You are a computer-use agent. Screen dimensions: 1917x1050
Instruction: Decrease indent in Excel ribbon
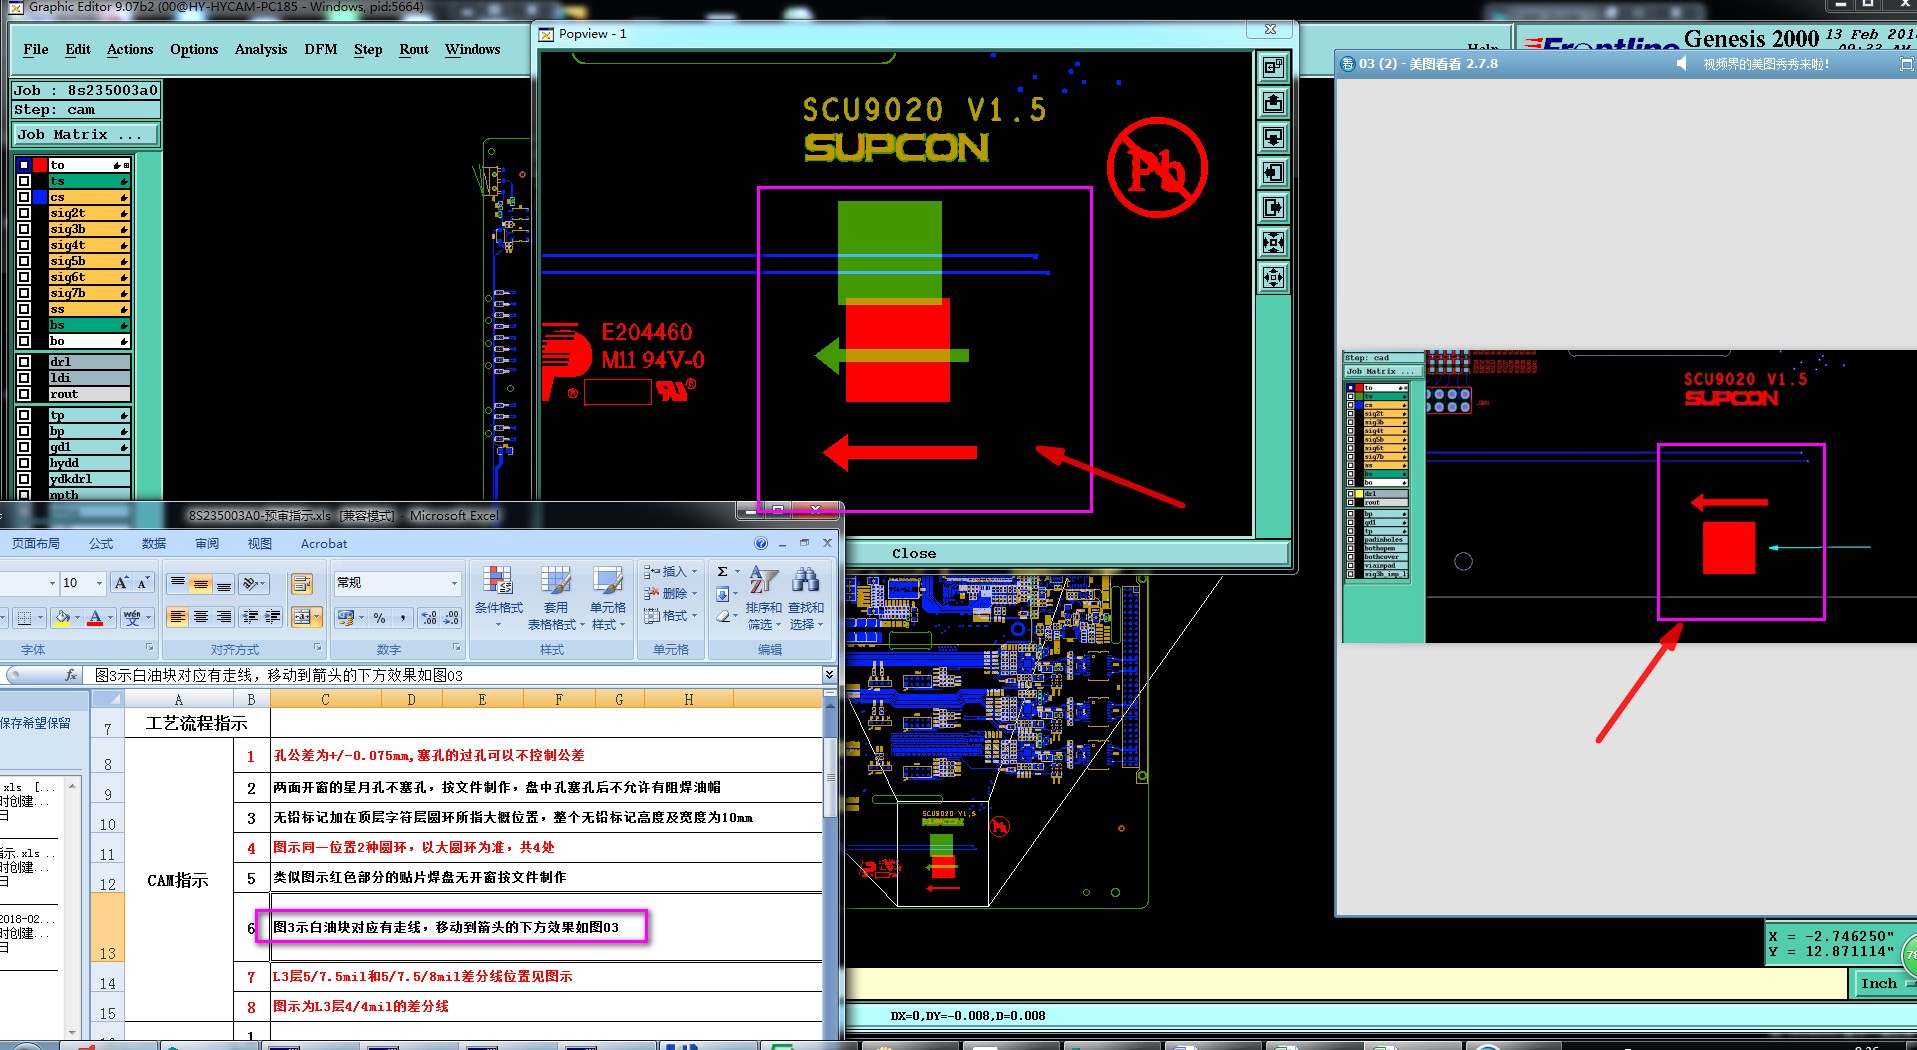click(x=250, y=617)
